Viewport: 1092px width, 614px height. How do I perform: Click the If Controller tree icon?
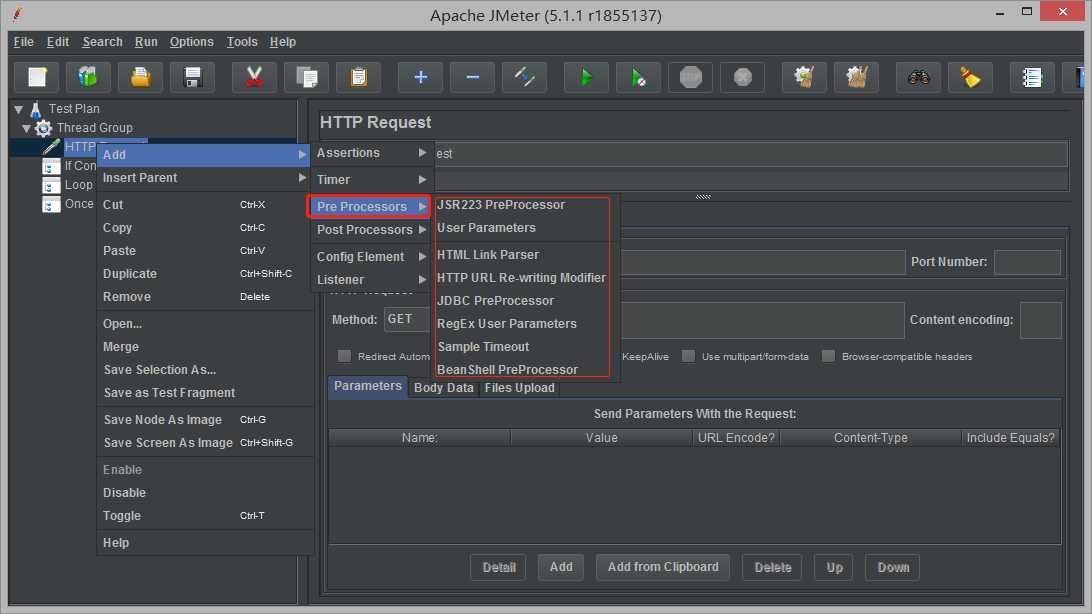pos(52,166)
